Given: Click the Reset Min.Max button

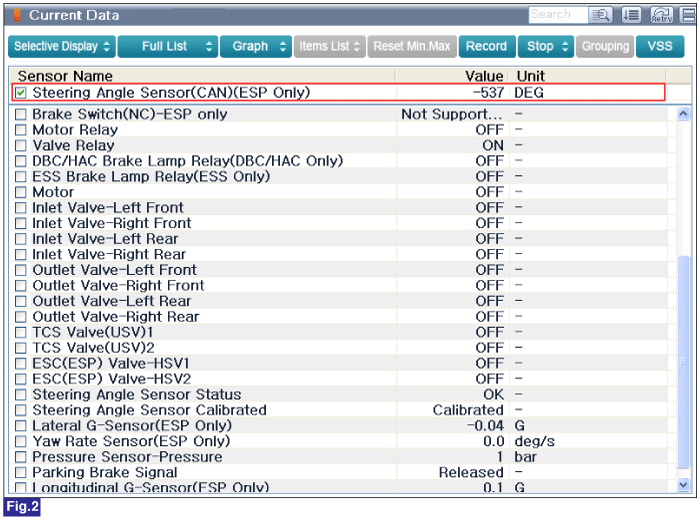Looking at the screenshot, I should 412,46.
